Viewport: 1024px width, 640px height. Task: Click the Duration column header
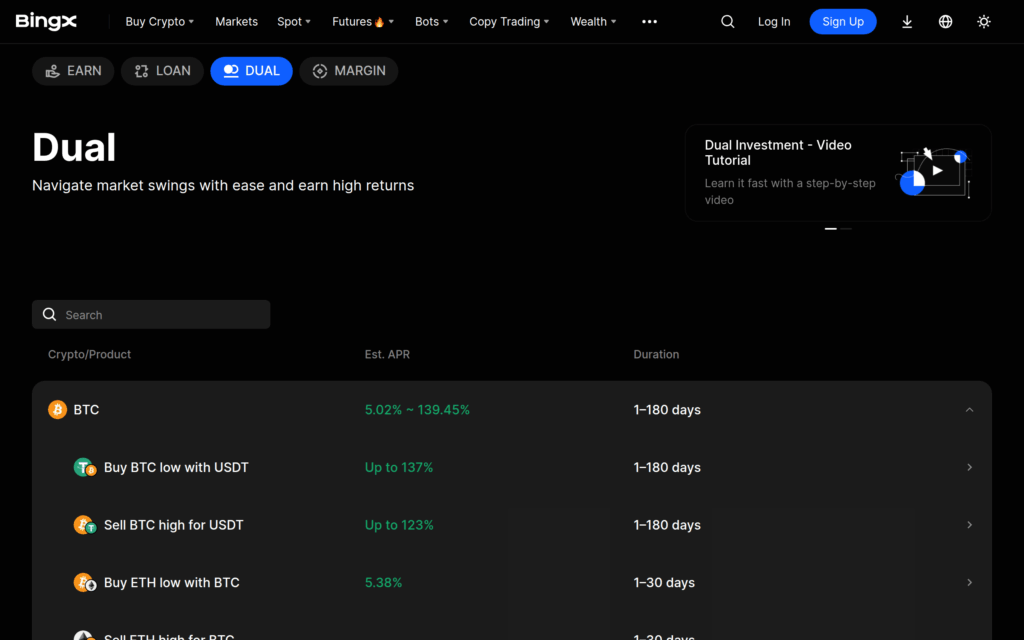click(x=656, y=354)
